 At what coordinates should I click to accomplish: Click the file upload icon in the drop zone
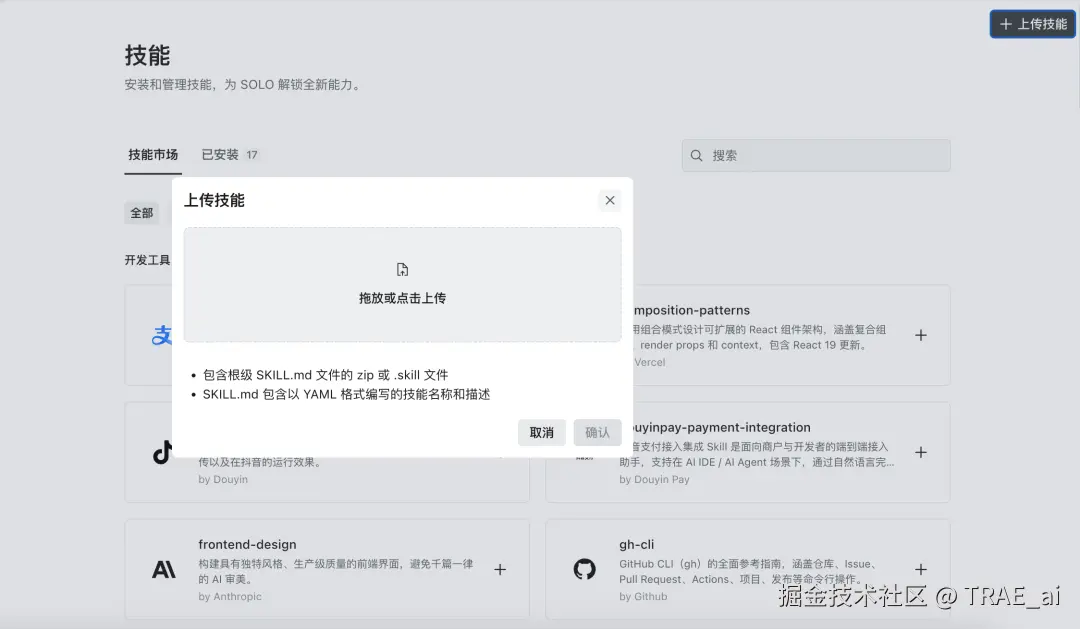point(402,269)
